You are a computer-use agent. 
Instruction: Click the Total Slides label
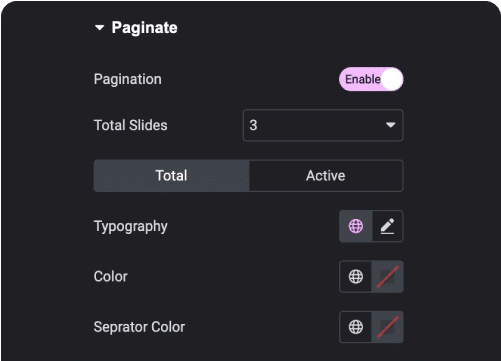[131, 125]
